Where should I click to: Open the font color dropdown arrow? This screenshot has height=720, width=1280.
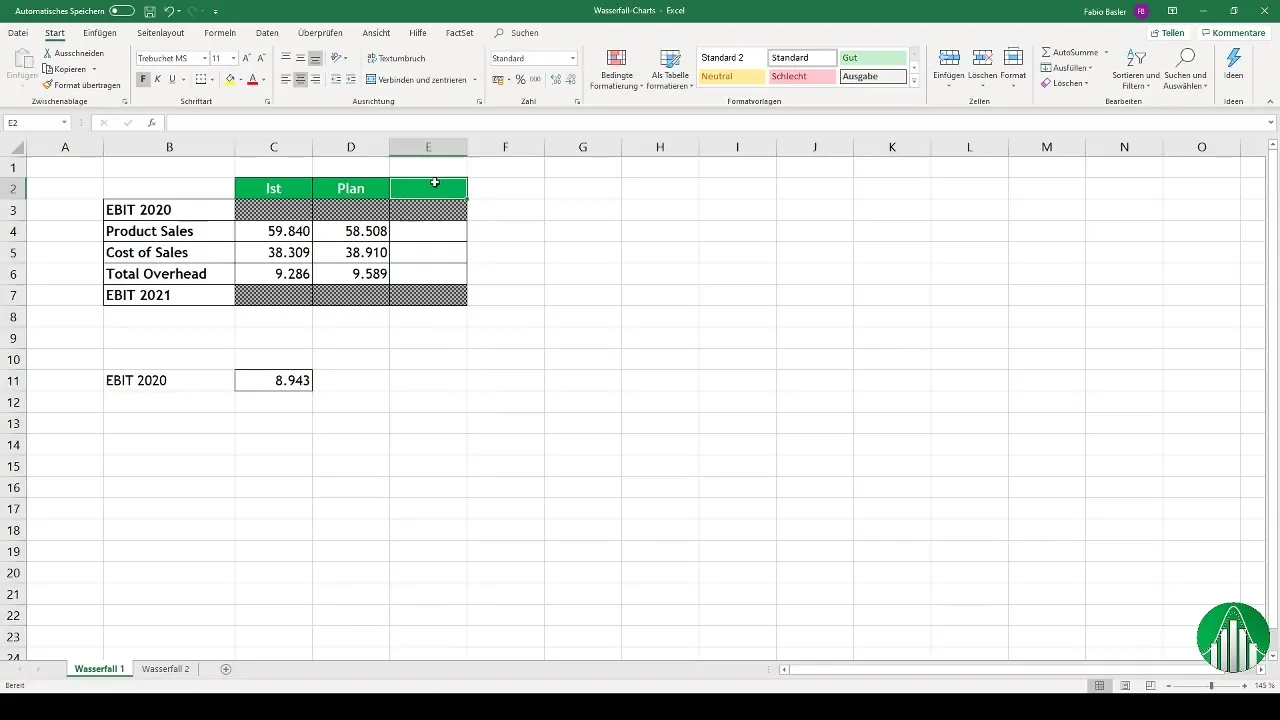tap(263, 79)
